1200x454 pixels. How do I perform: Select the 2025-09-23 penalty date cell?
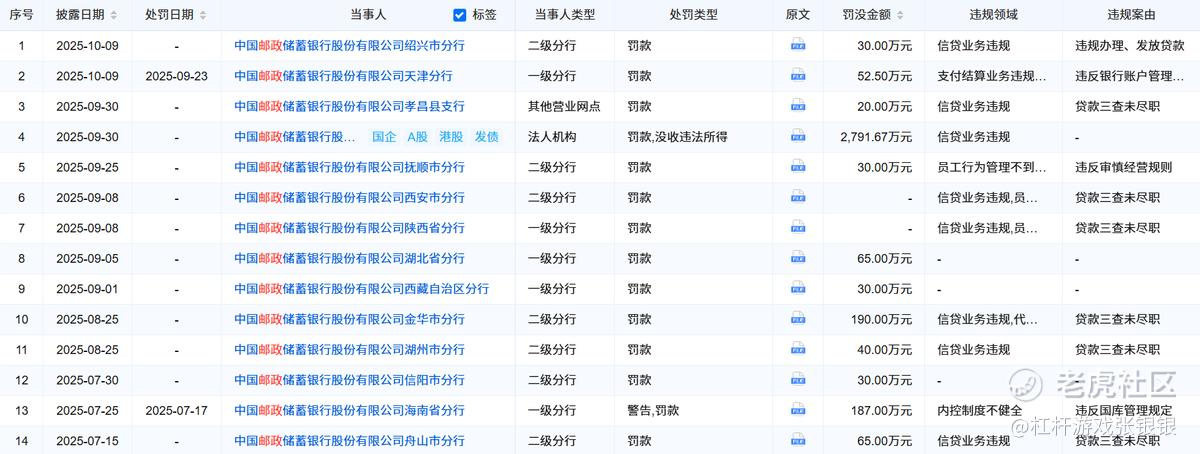(176, 76)
